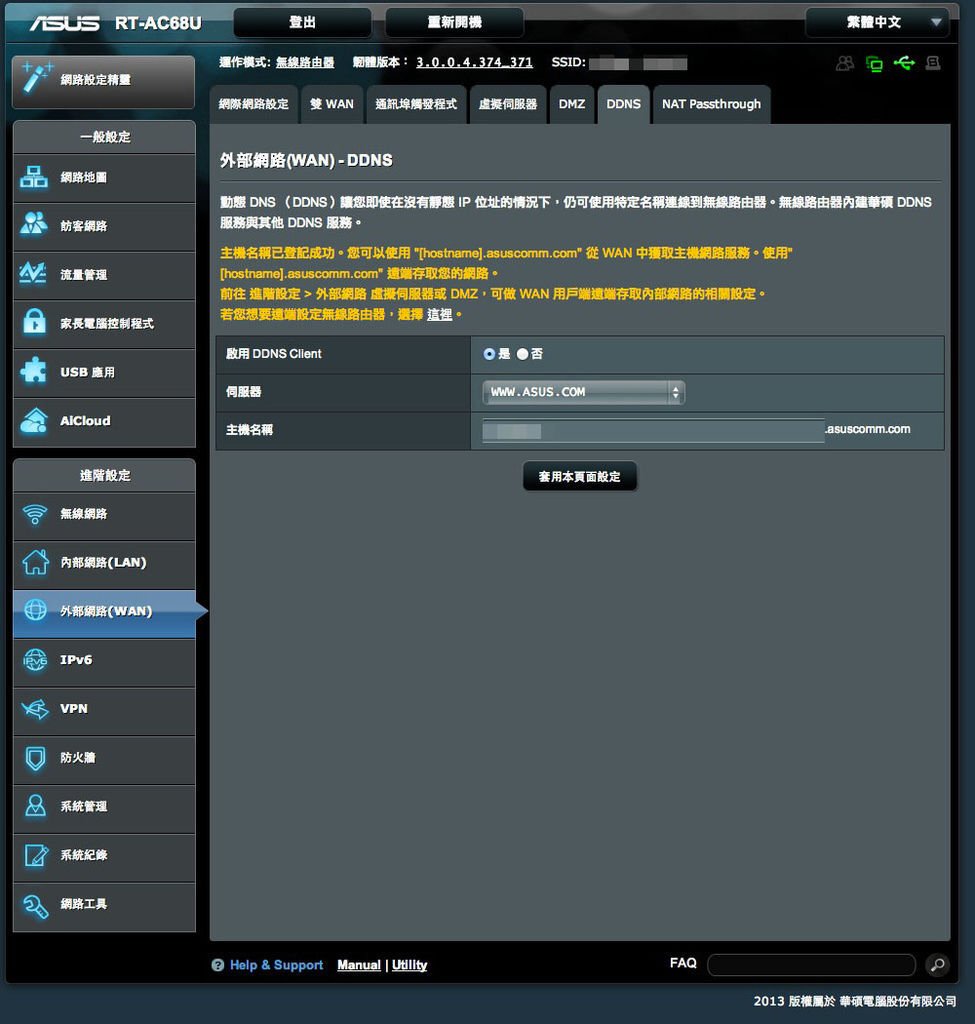Screen dimensions: 975x1024
Task: Click the guest users status icon
Action: [x=845, y=63]
